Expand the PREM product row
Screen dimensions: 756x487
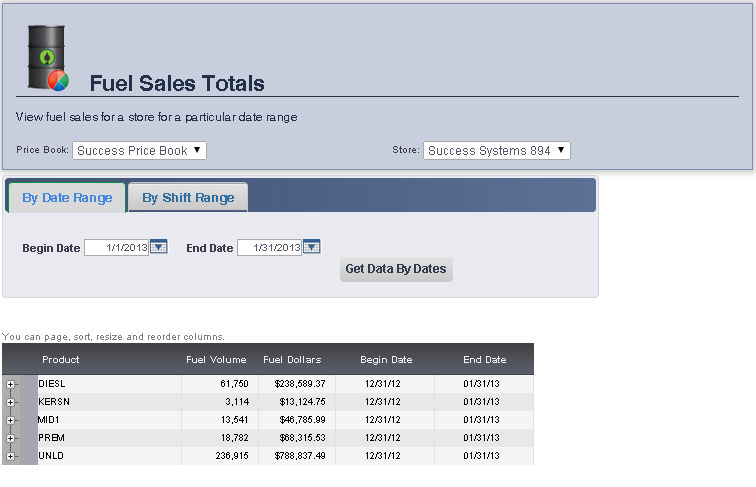(11, 438)
